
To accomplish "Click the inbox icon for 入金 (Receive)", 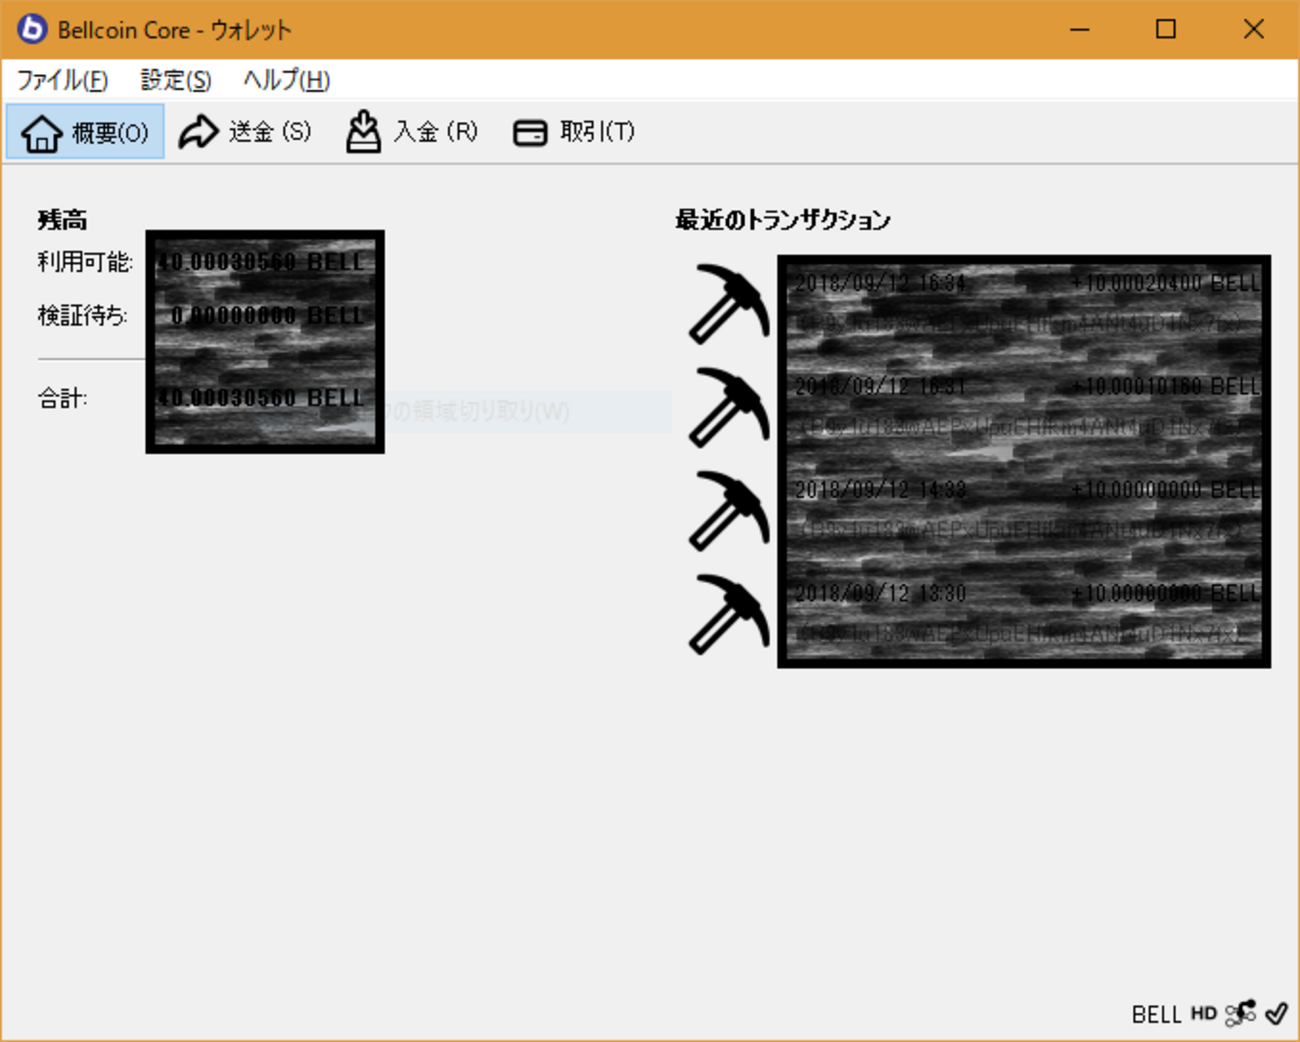I will coord(363,131).
